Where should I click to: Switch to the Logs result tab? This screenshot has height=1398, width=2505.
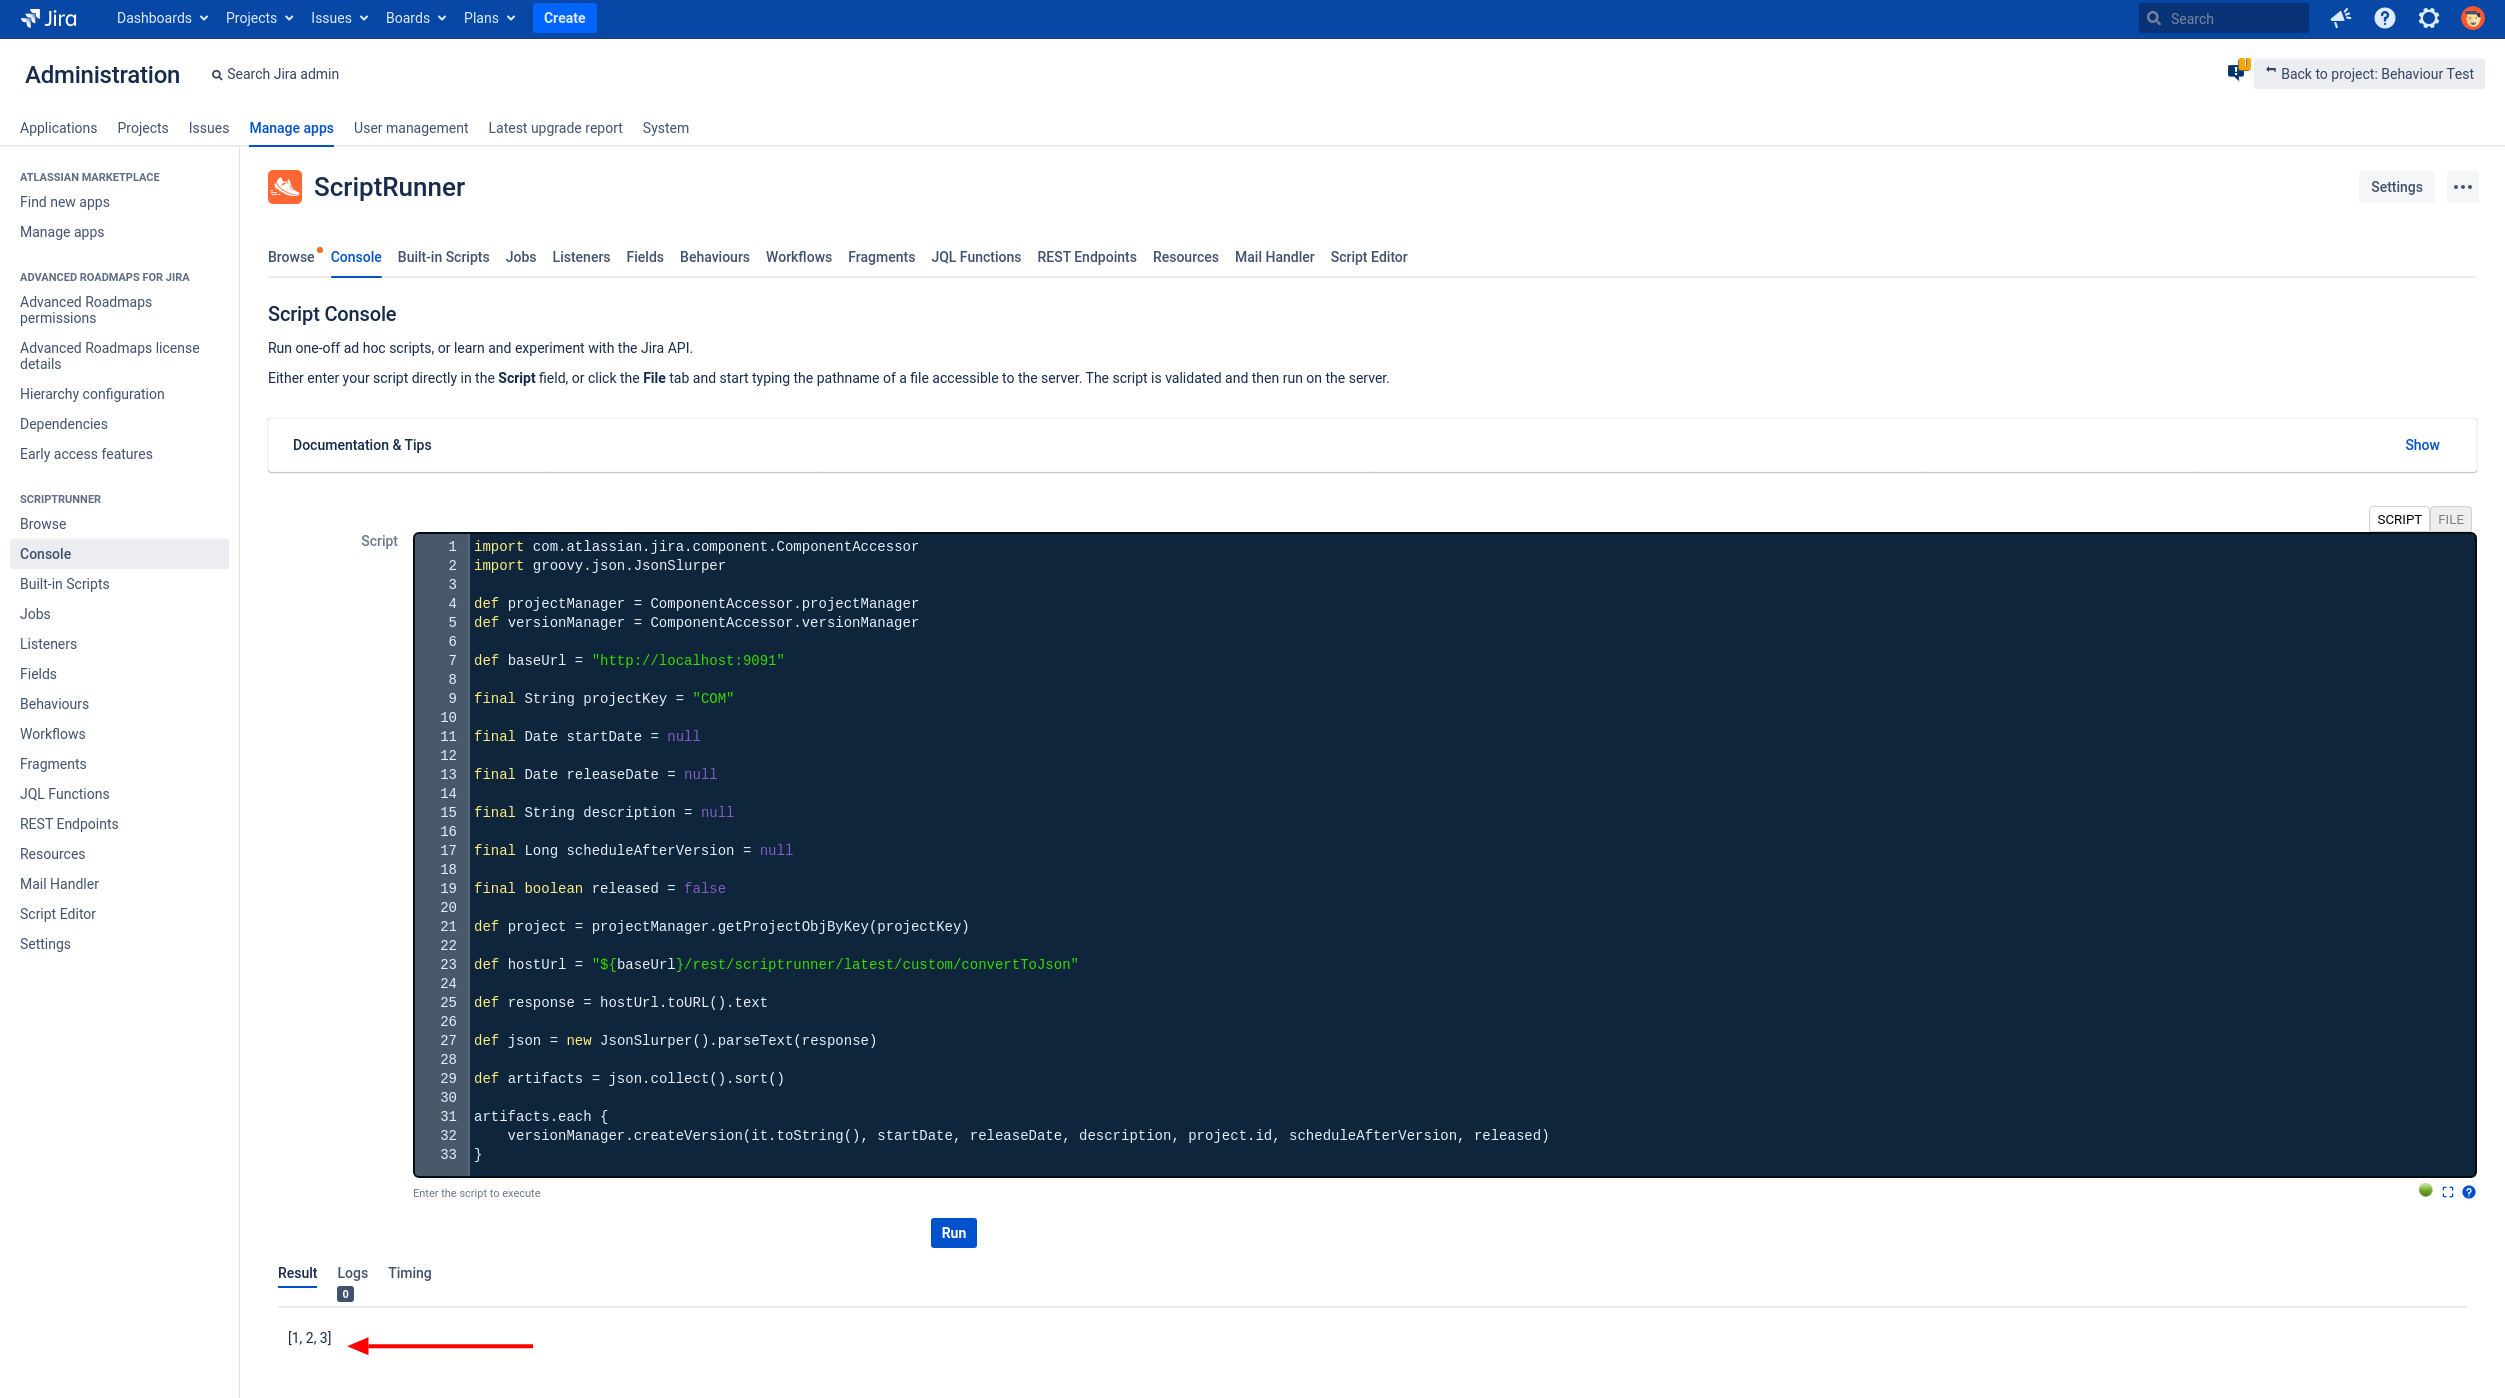(x=352, y=1273)
